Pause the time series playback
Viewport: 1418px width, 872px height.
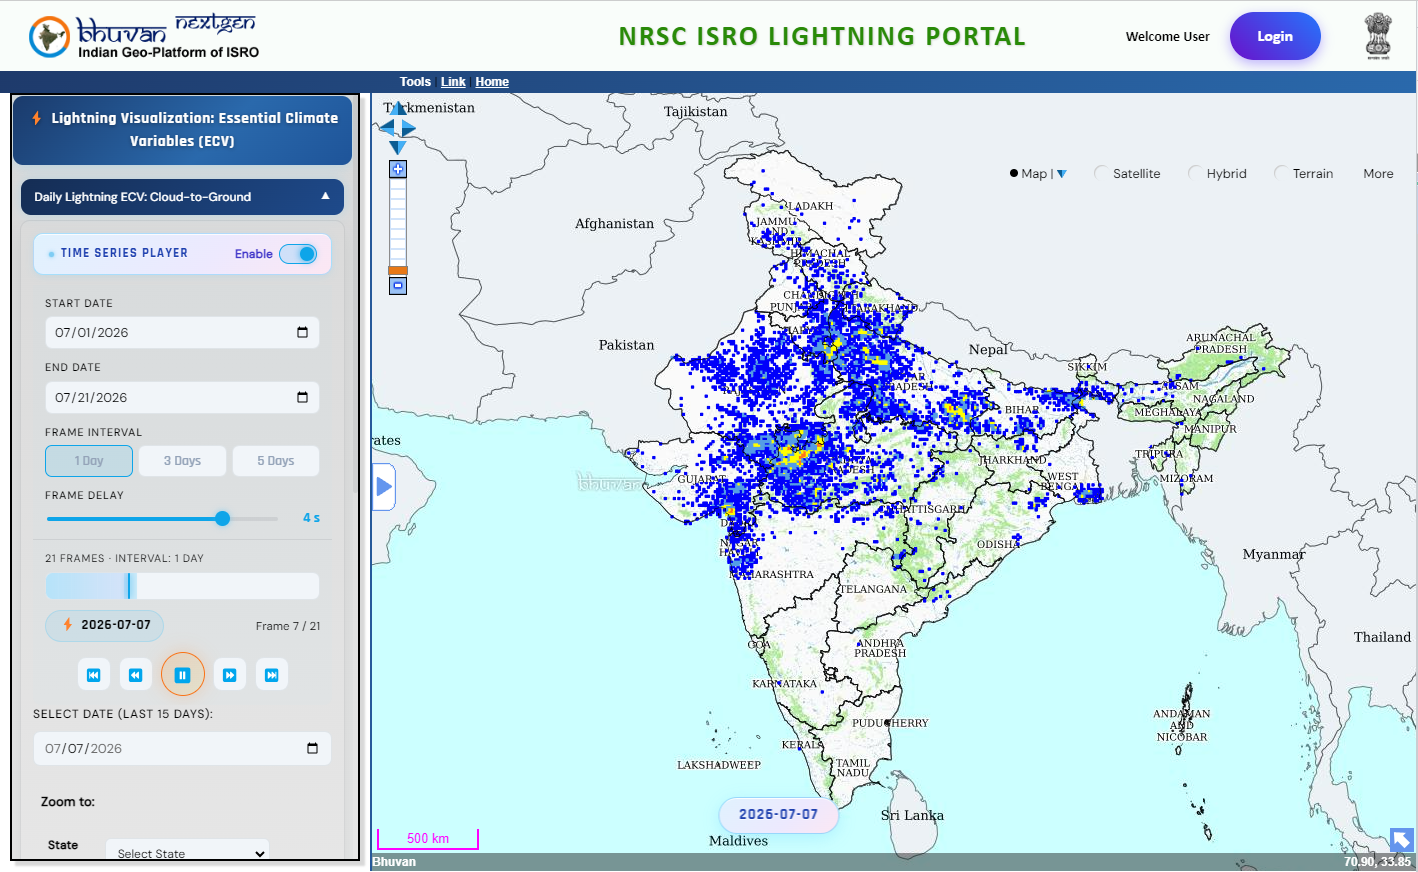tap(182, 675)
